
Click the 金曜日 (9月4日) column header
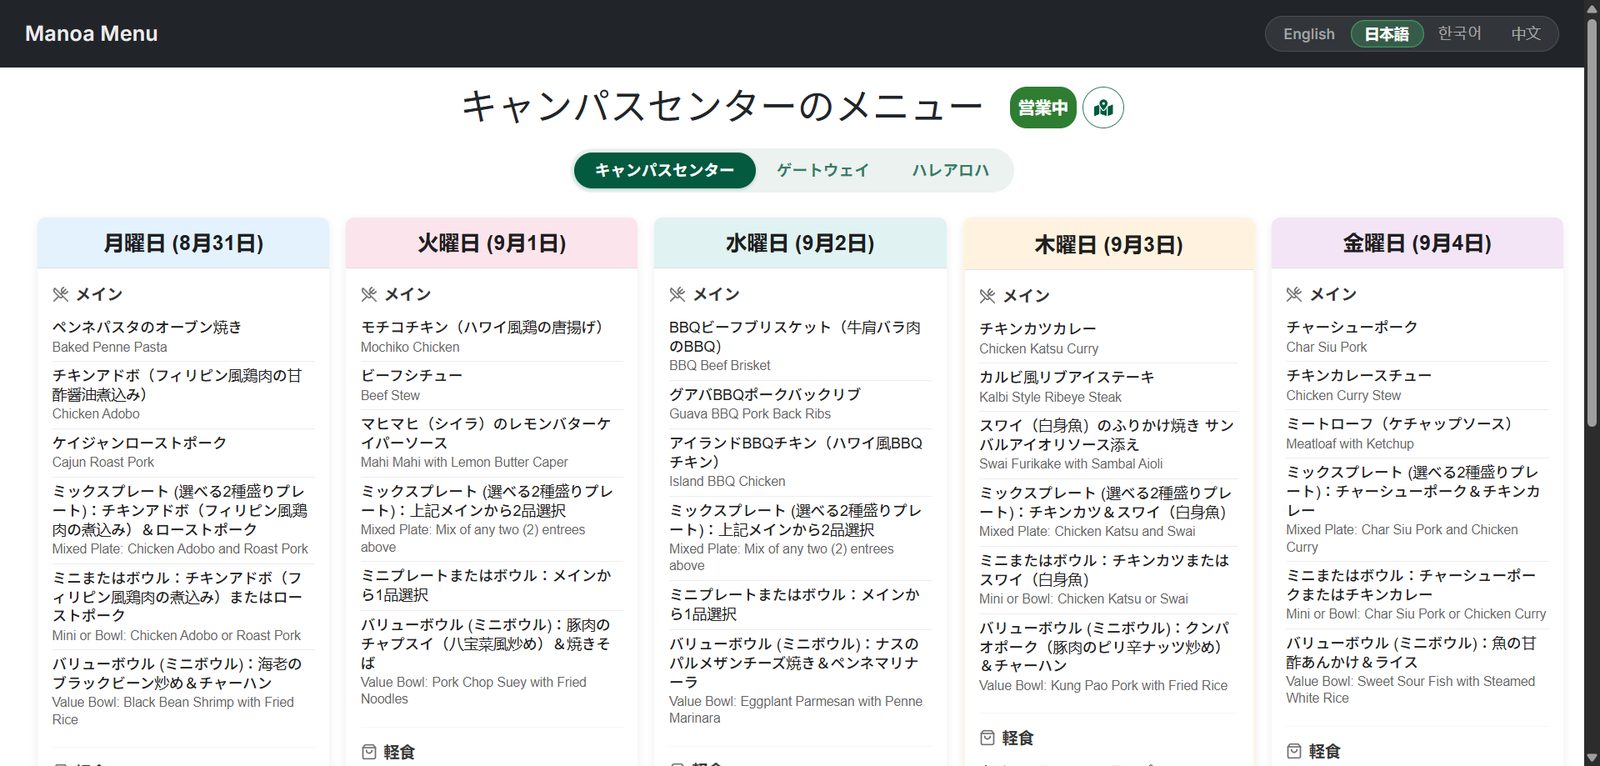[1417, 243]
